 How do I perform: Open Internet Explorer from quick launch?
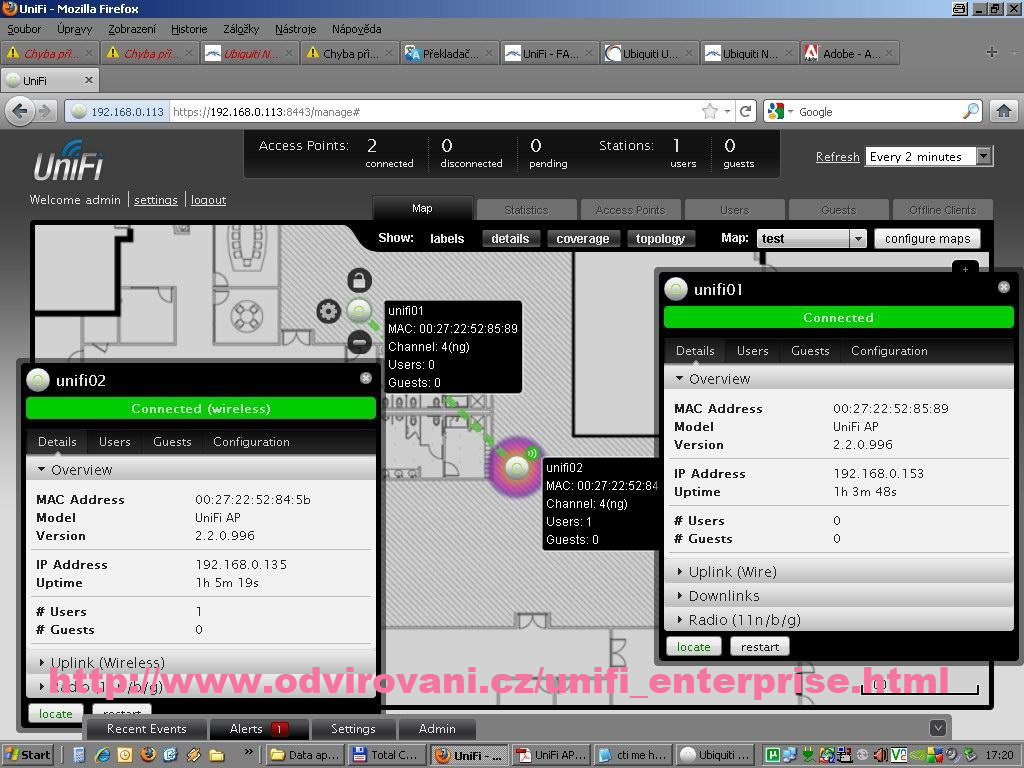(103, 755)
